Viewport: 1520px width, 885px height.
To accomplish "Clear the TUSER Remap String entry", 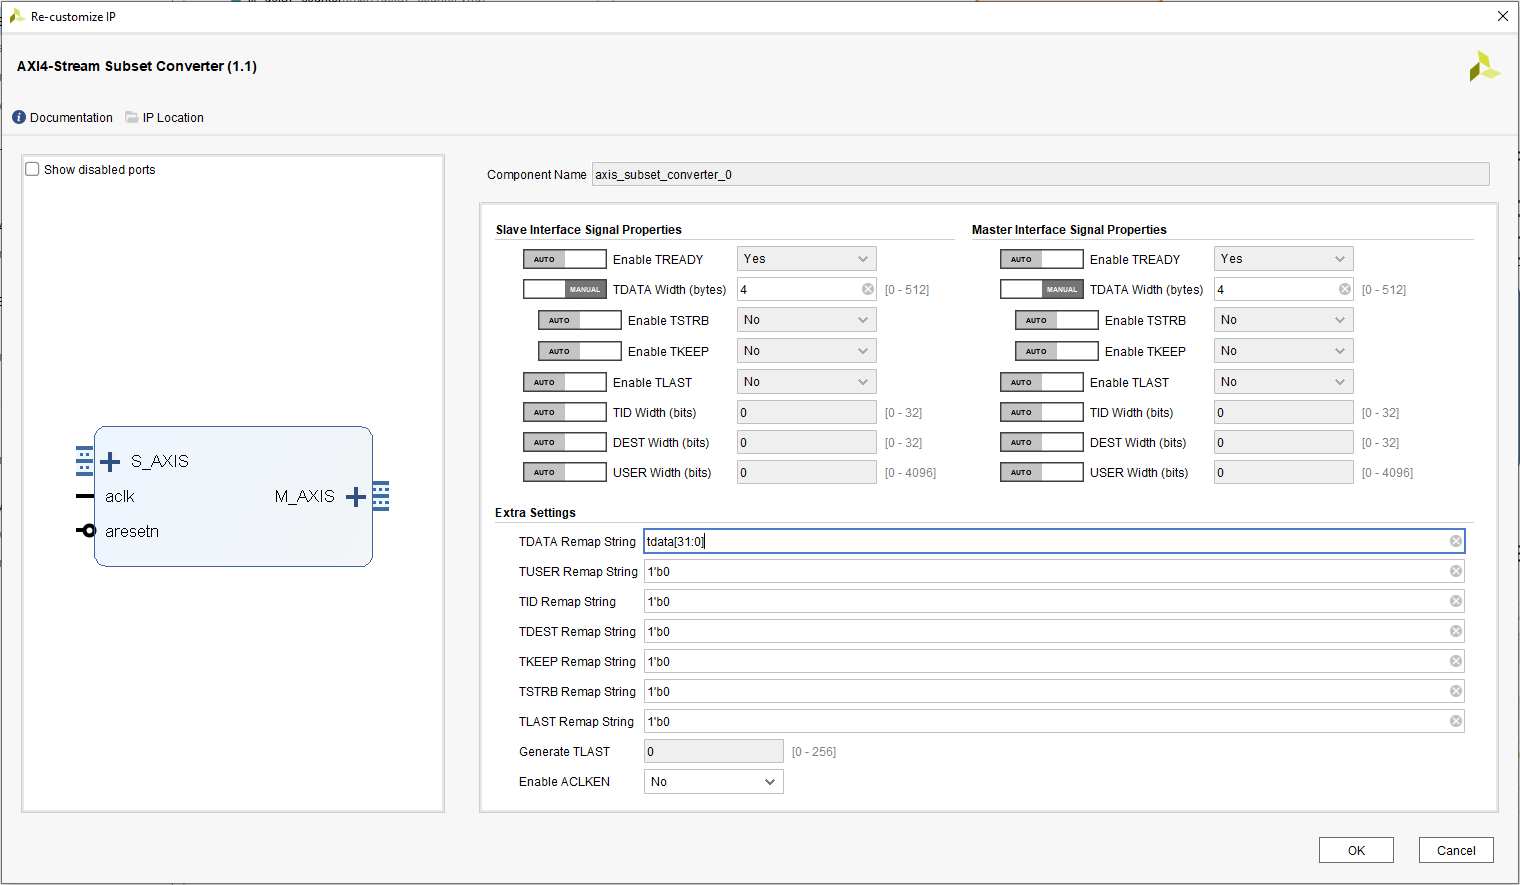I will (x=1456, y=570).
